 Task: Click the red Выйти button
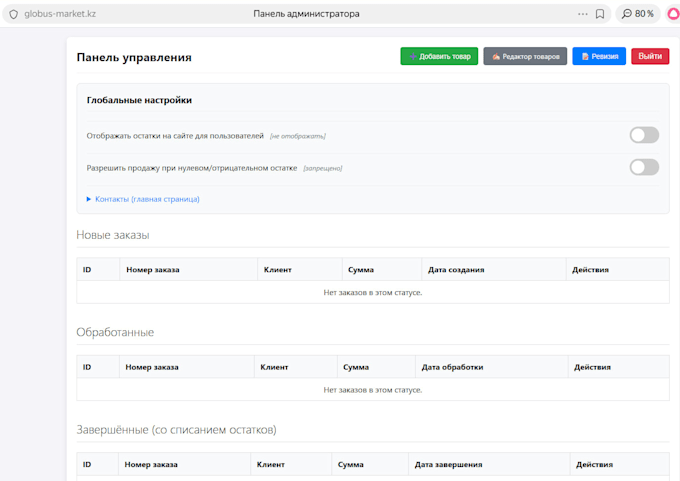coord(650,56)
